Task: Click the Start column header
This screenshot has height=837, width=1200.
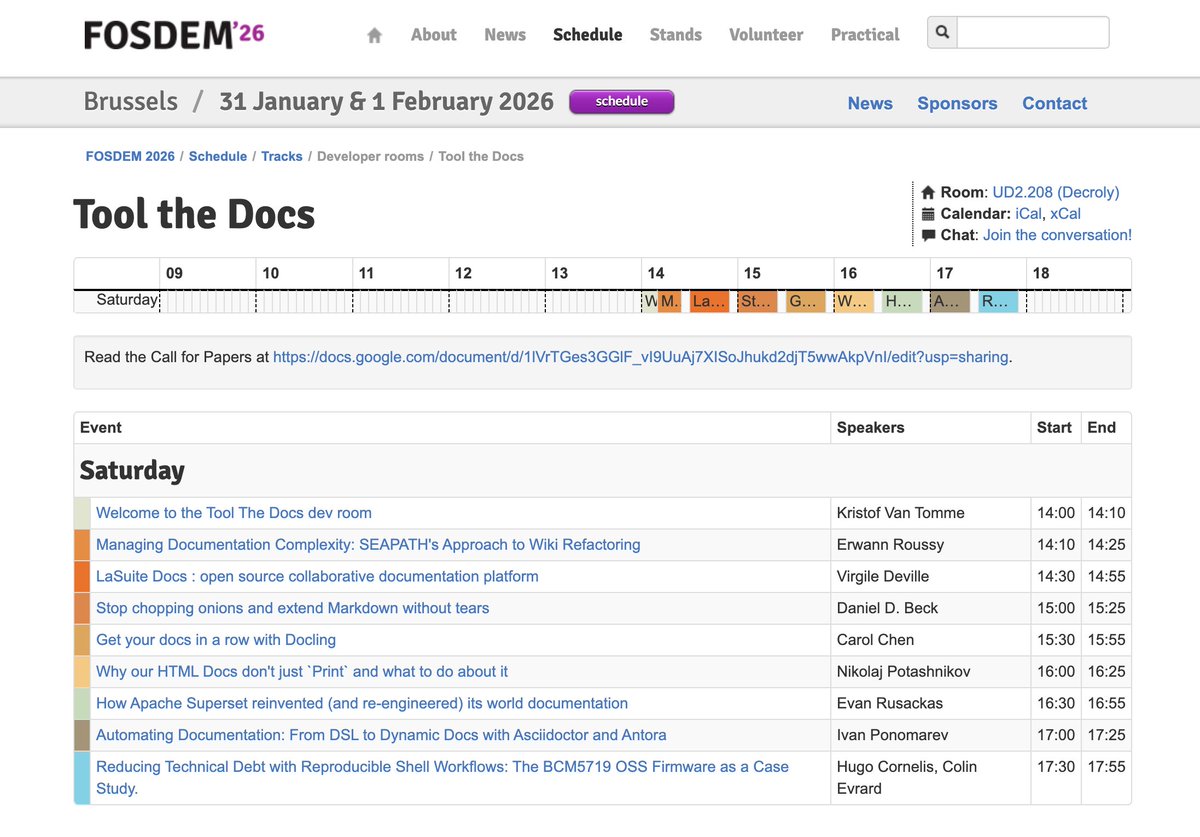Action: coord(1054,427)
